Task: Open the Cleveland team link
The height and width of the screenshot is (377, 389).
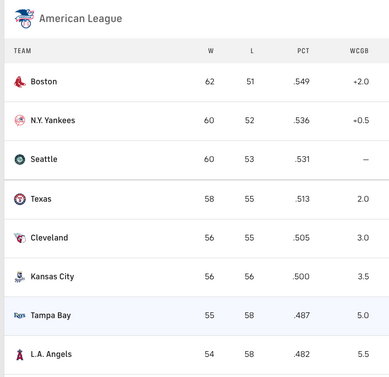Action: click(x=49, y=238)
